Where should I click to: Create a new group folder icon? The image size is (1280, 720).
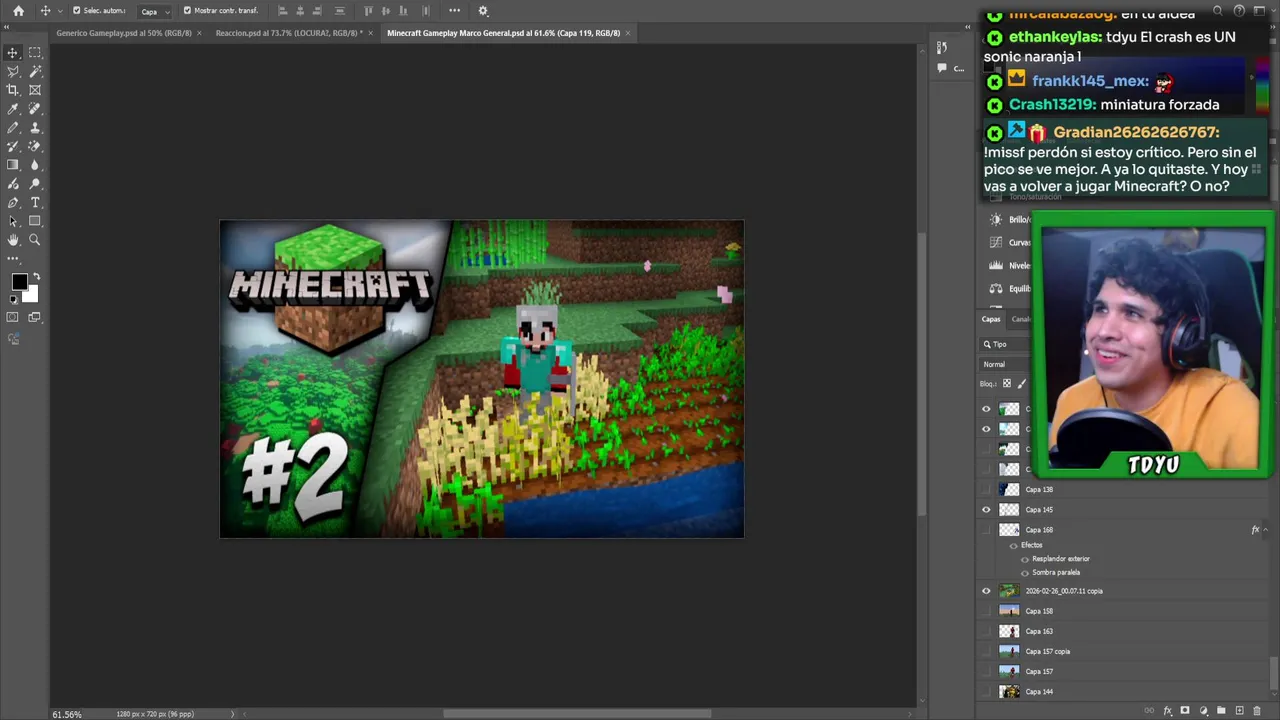[1221, 711]
